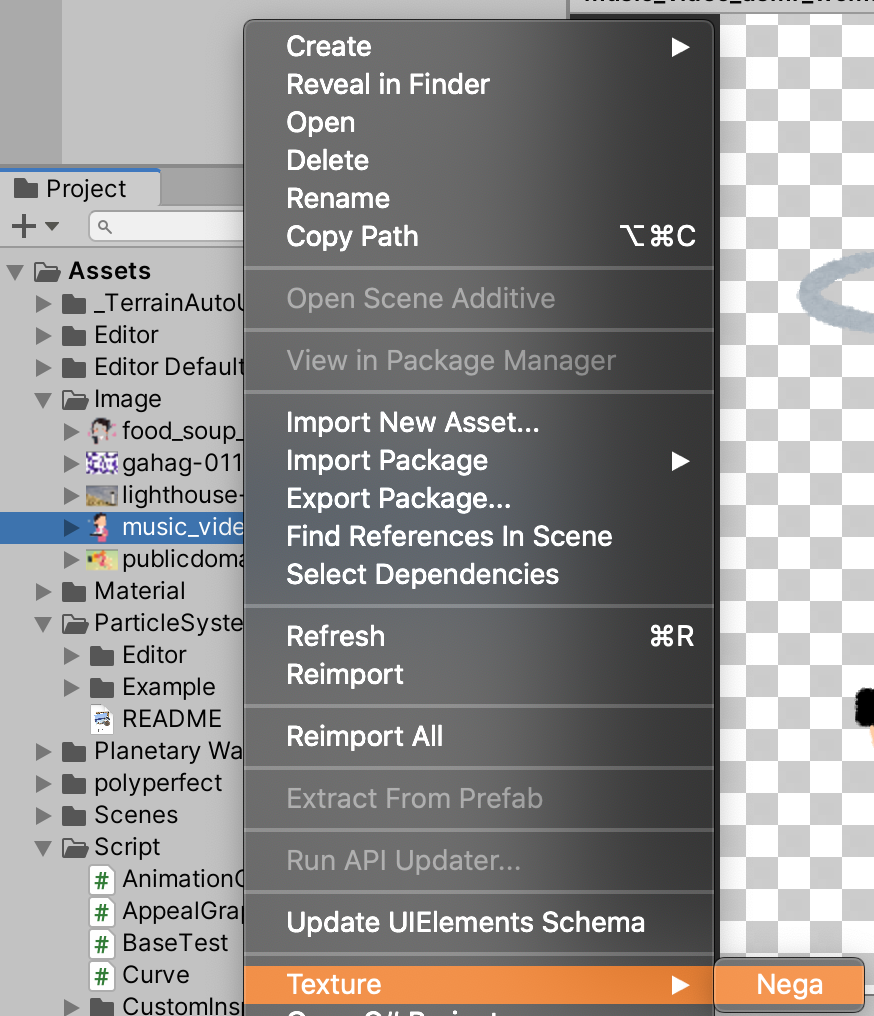Select the BaseTest script name
The image size is (874, 1016).
click(175, 943)
